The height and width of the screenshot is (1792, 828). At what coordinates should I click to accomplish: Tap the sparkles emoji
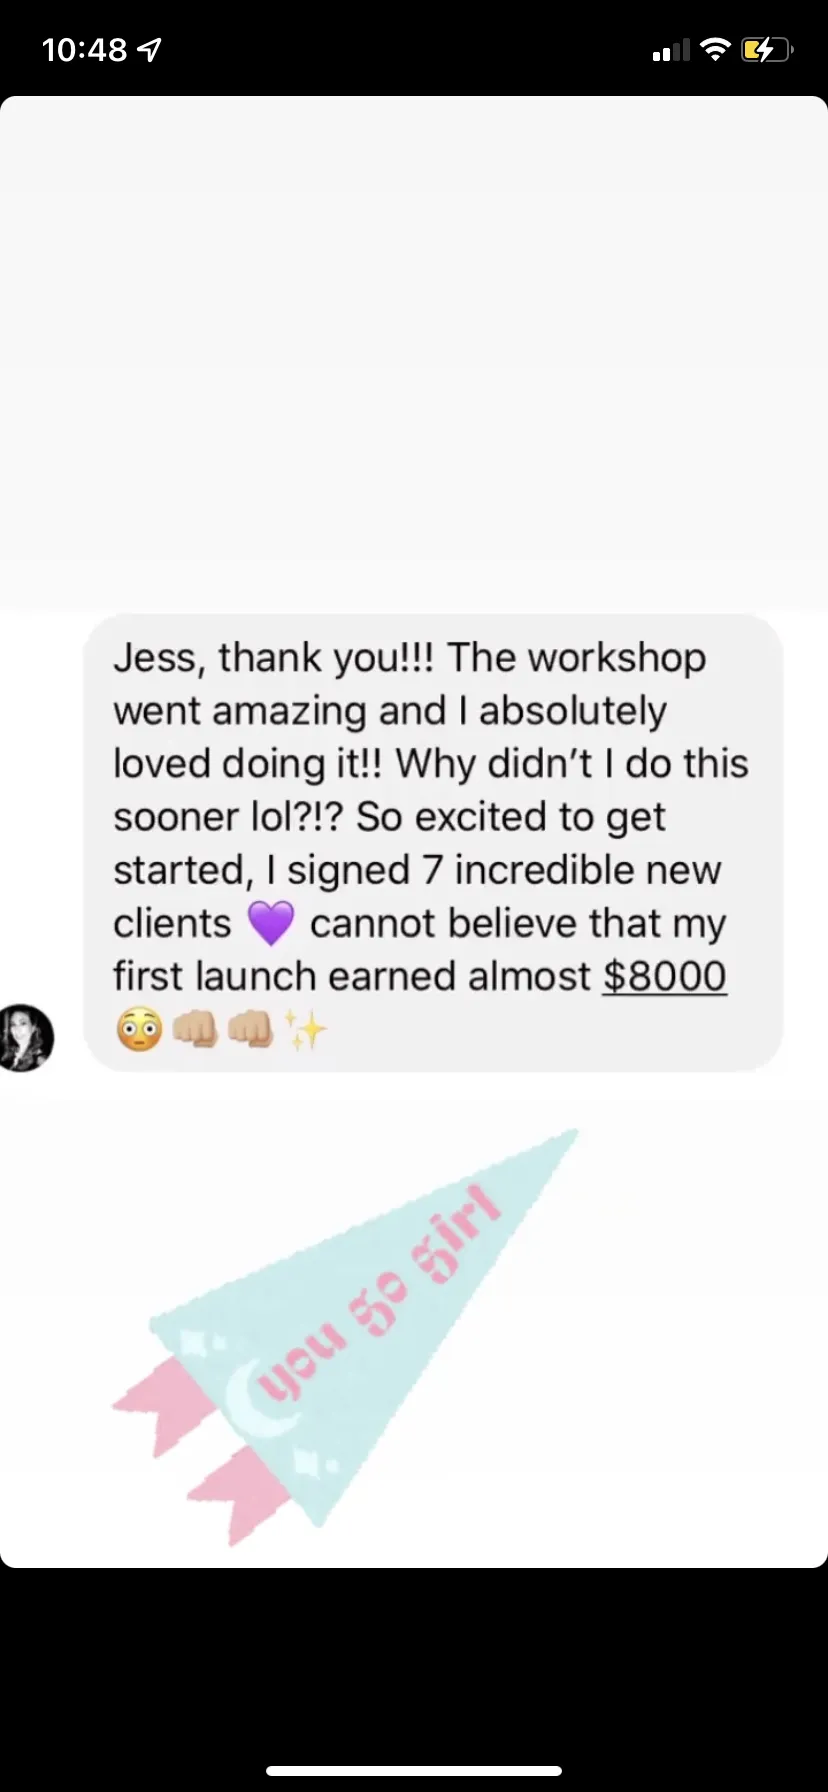click(x=306, y=1030)
